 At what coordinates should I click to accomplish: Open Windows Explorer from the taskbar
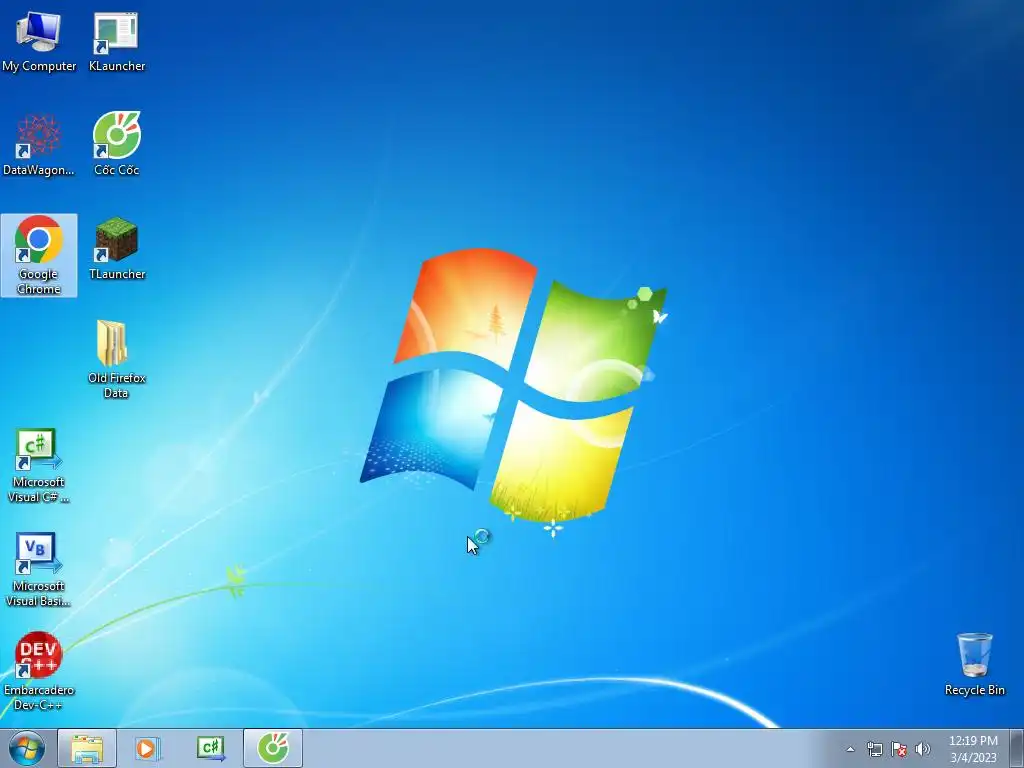coord(87,748)
